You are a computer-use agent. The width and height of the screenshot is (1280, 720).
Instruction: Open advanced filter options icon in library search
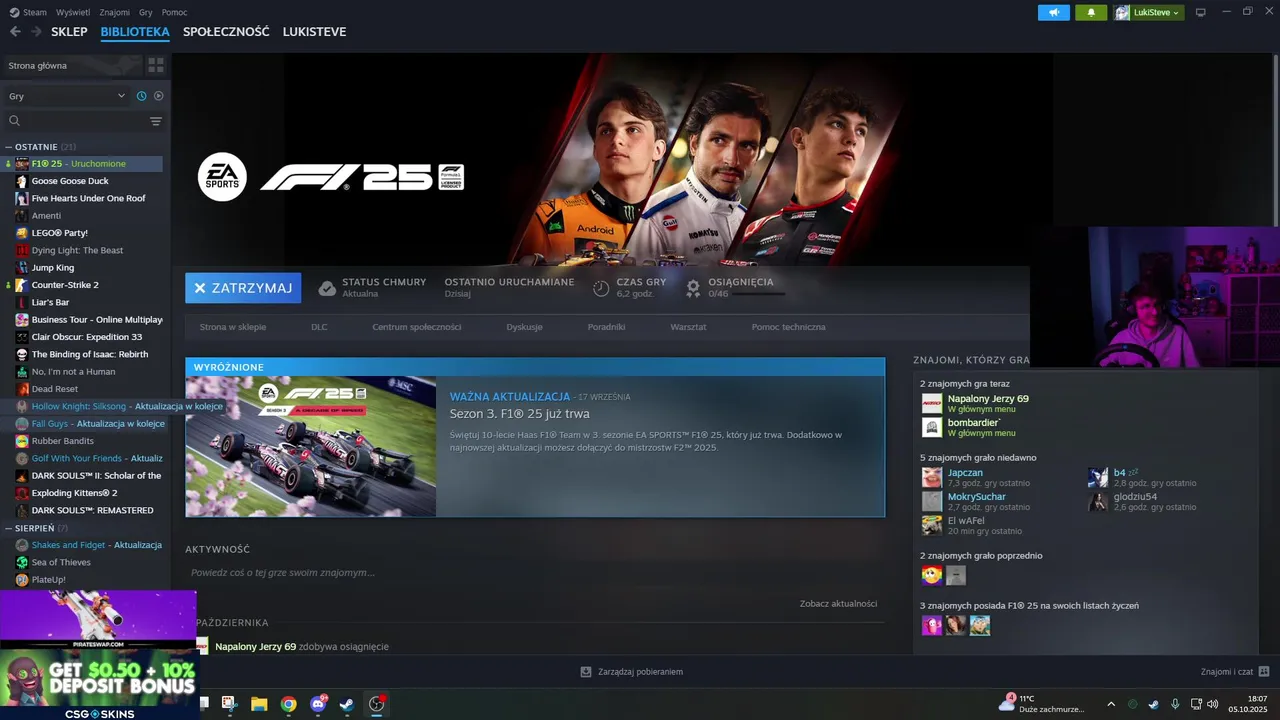pyautogui.click(x=156, y=121)
